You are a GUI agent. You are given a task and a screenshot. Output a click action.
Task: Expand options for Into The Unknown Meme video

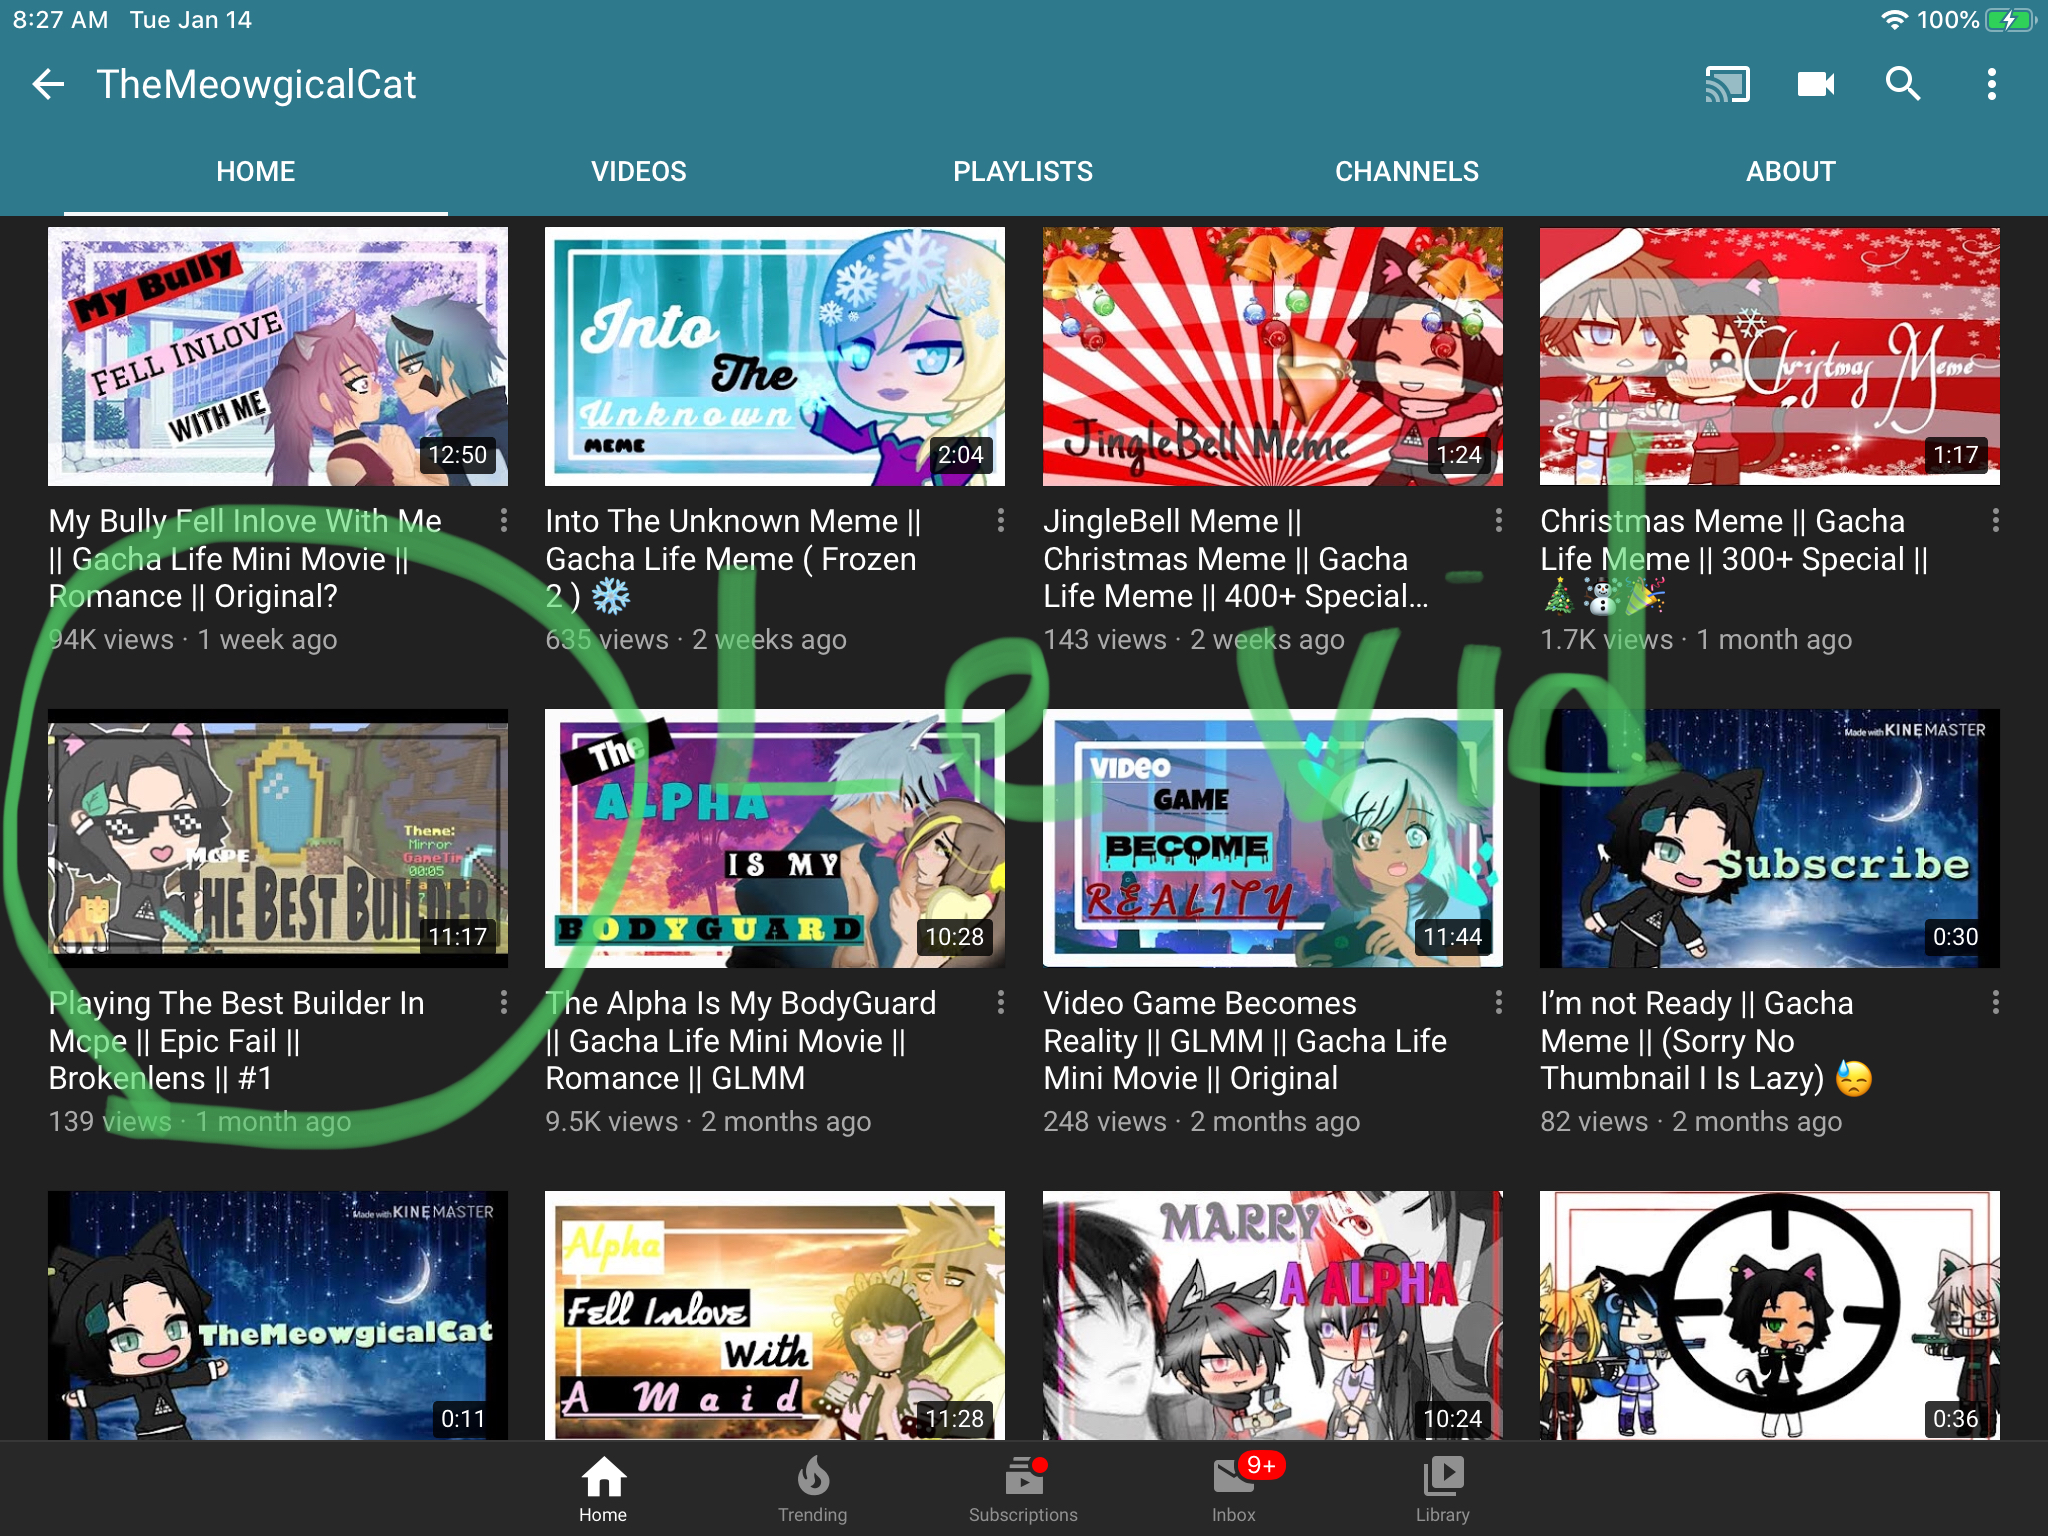tap(1000, 520)
